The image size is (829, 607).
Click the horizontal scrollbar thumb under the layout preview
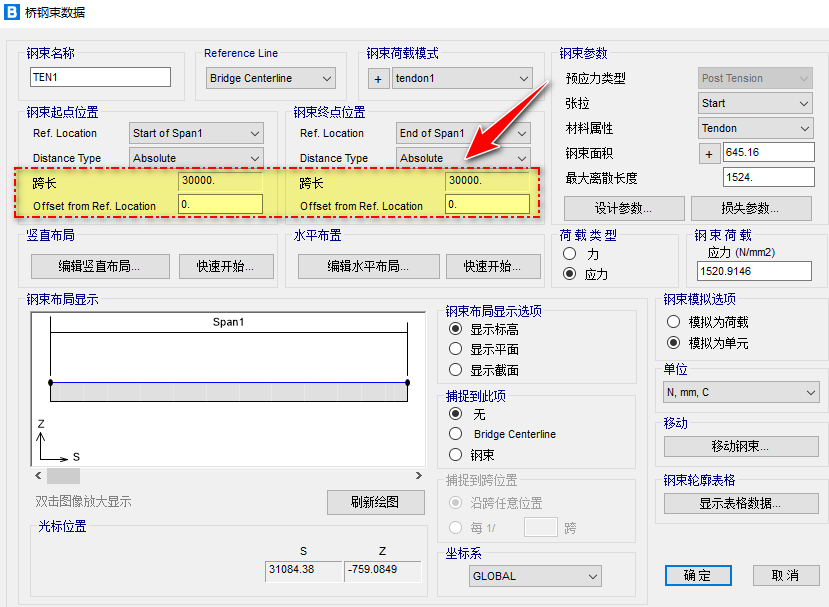click(x=63, y=476)
